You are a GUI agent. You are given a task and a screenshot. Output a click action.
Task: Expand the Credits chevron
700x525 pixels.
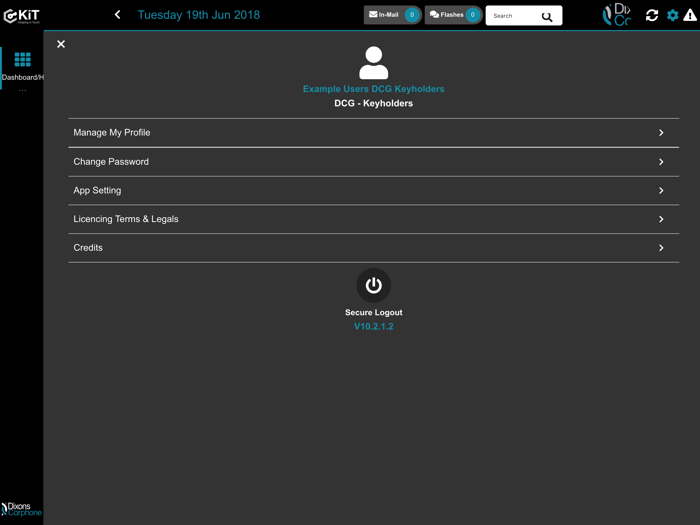[661, 248]
